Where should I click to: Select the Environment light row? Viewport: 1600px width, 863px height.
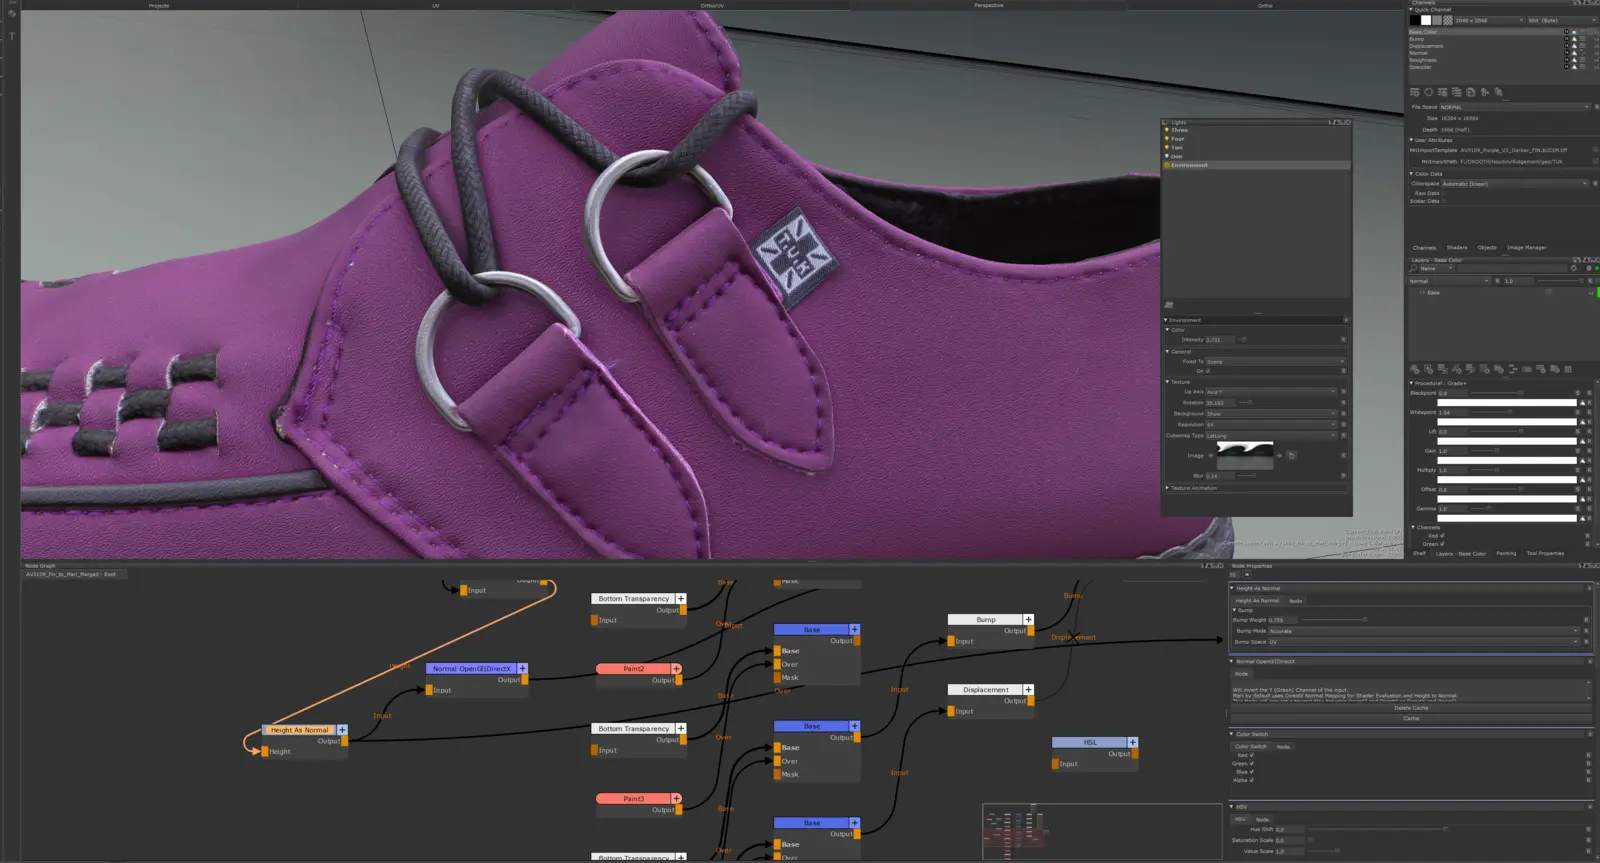1256,165
